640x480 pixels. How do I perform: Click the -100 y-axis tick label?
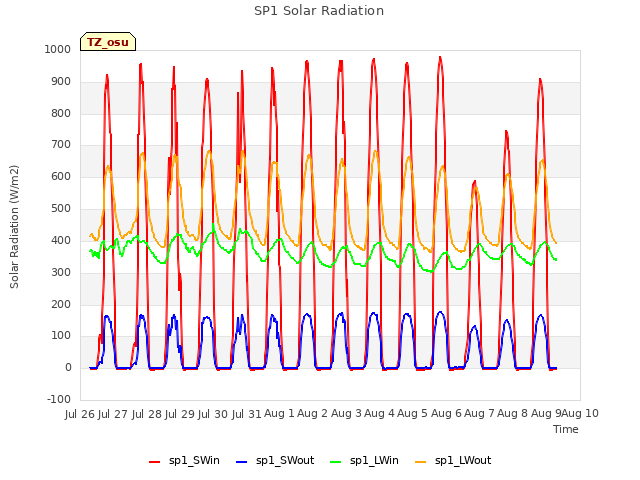pyautogui.click(x=59, y=399)
